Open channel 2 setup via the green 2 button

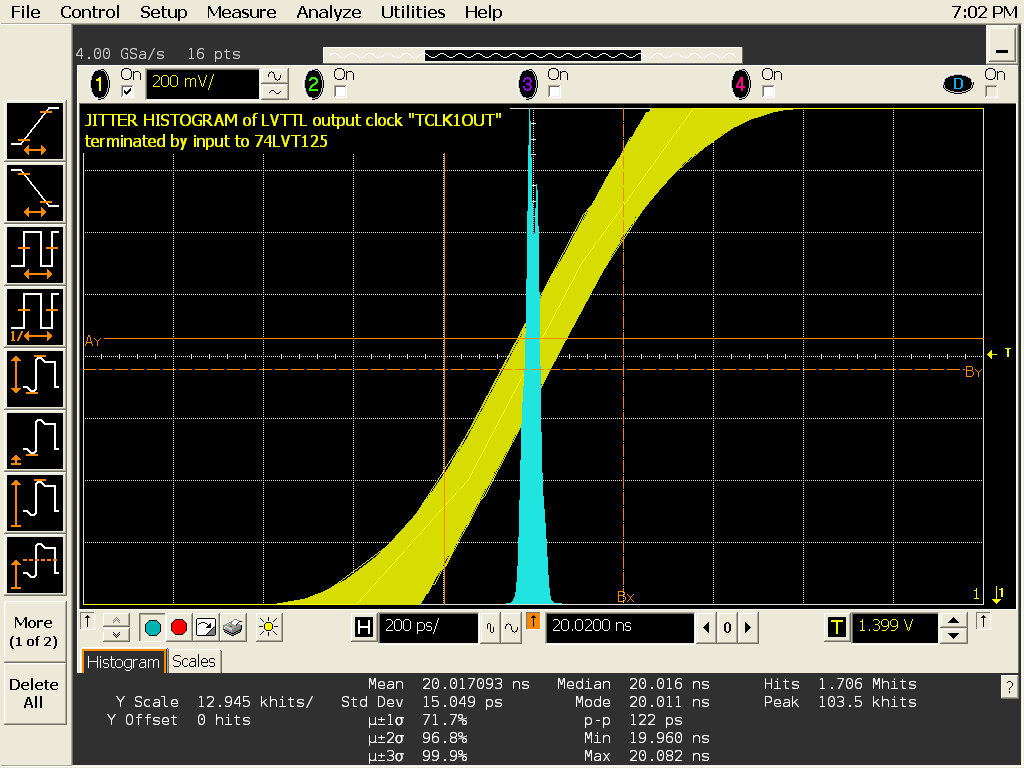pos(314,84)
